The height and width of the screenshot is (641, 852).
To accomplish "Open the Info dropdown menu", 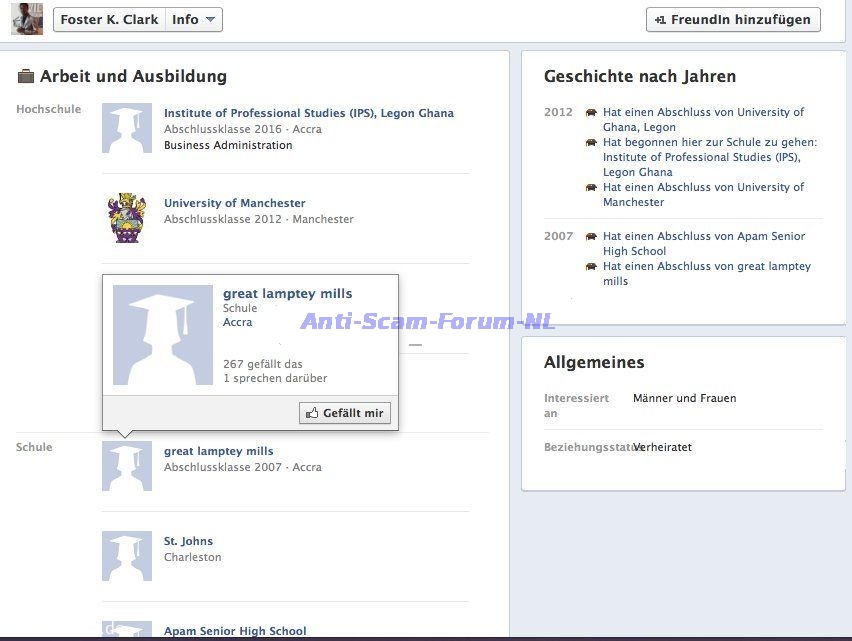I will click(194, 20).
